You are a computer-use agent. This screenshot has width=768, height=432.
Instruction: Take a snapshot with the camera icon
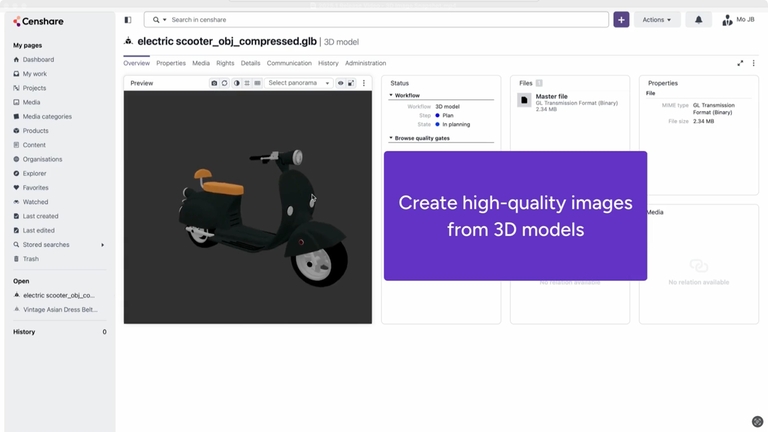(214, 83)
